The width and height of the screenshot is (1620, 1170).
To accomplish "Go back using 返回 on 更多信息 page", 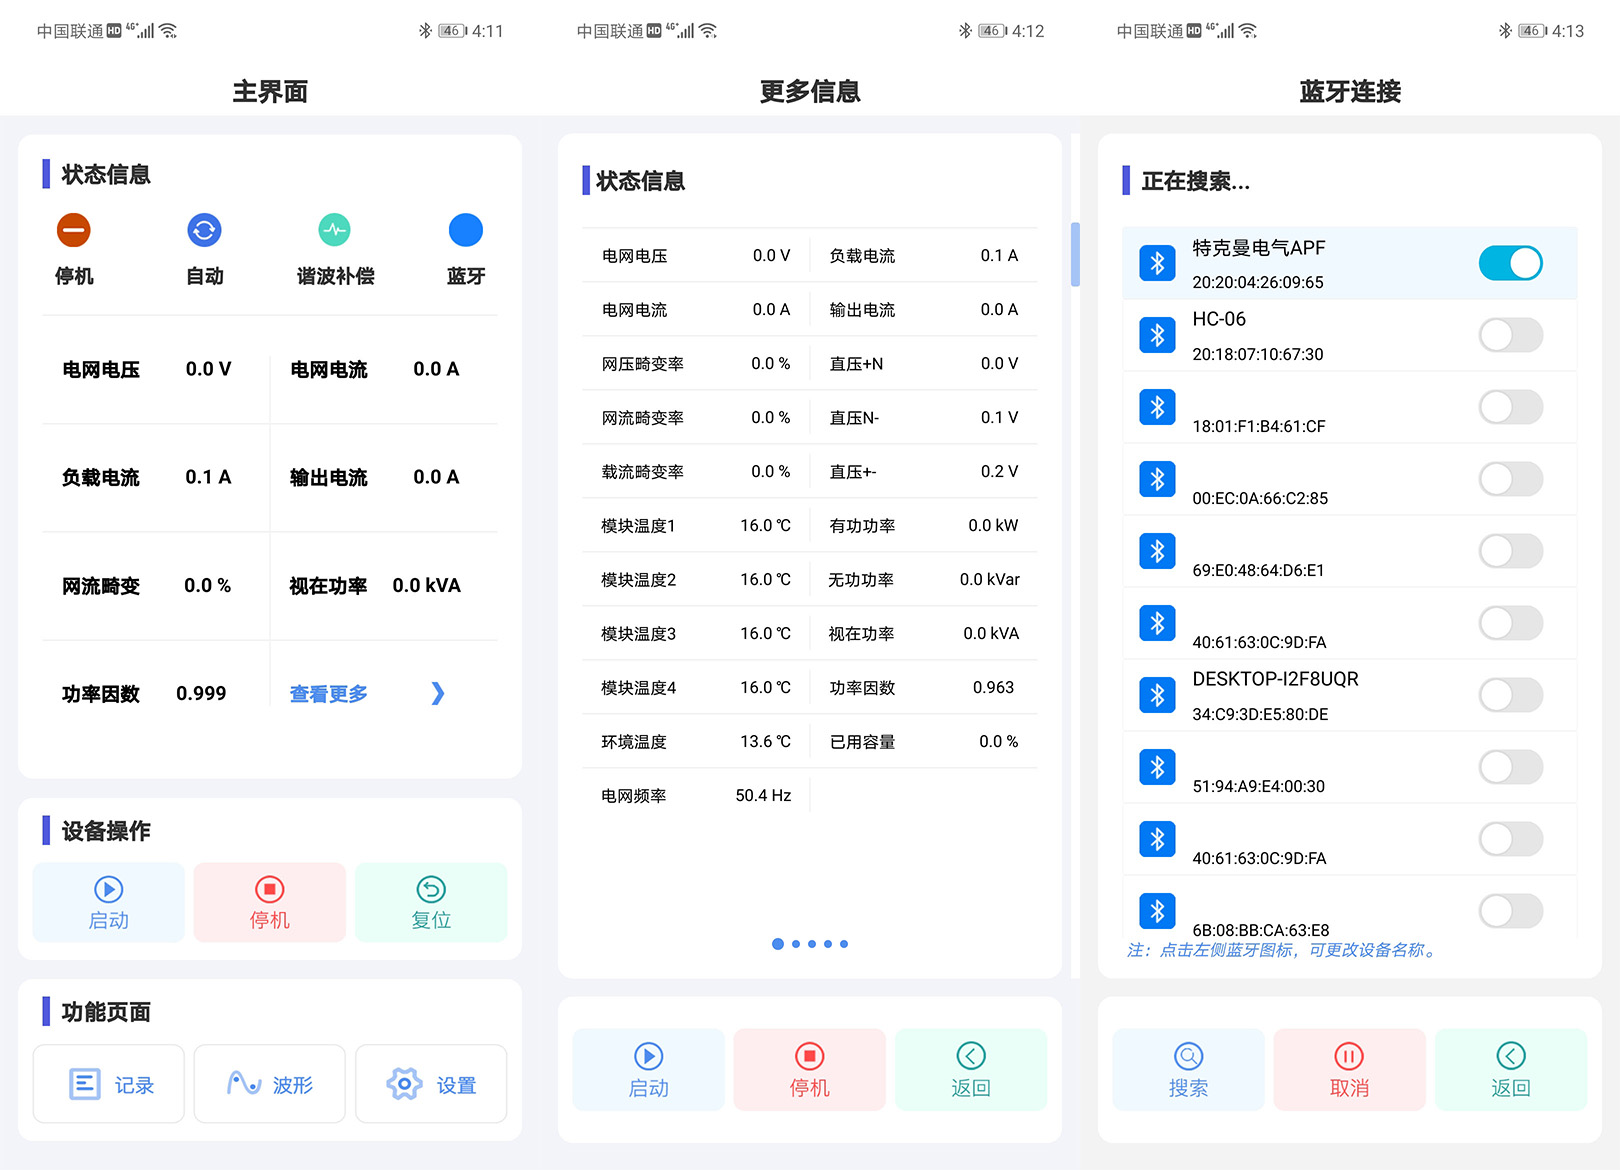I will (970, 1069).
